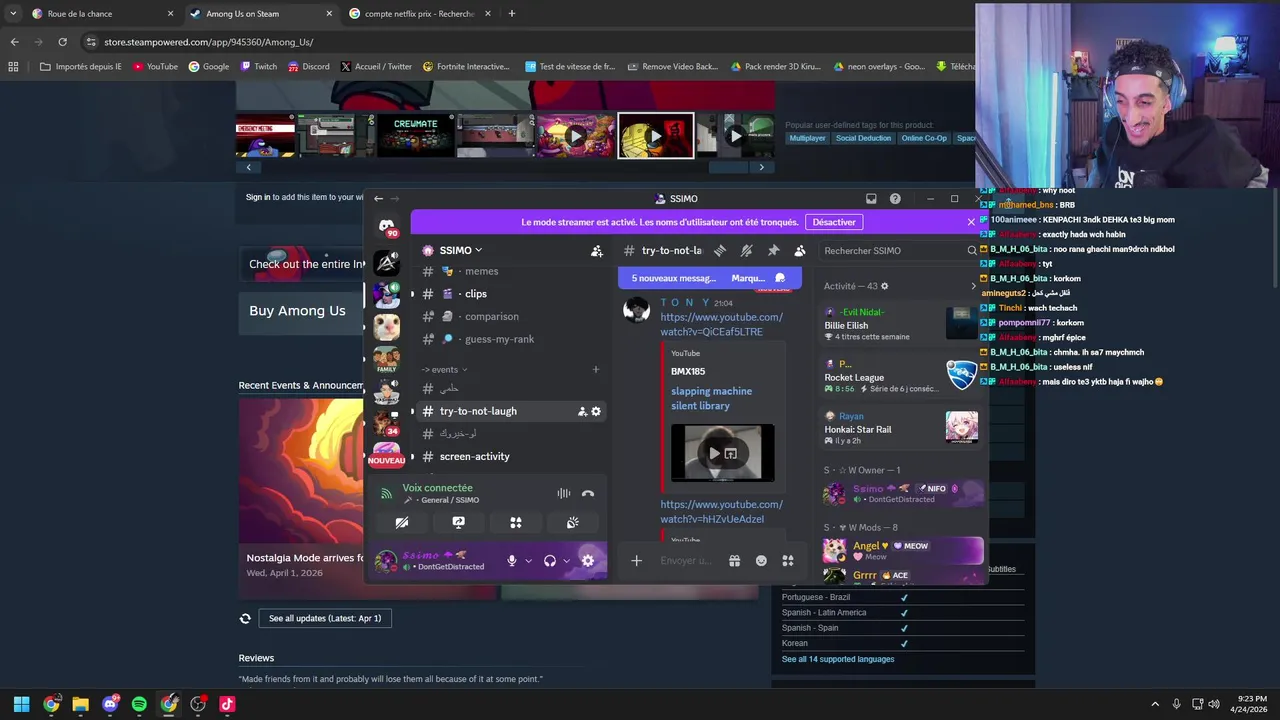Click attach plus button in message box
This screenshot has width=1280, height=720.
(x=636, y=561)
